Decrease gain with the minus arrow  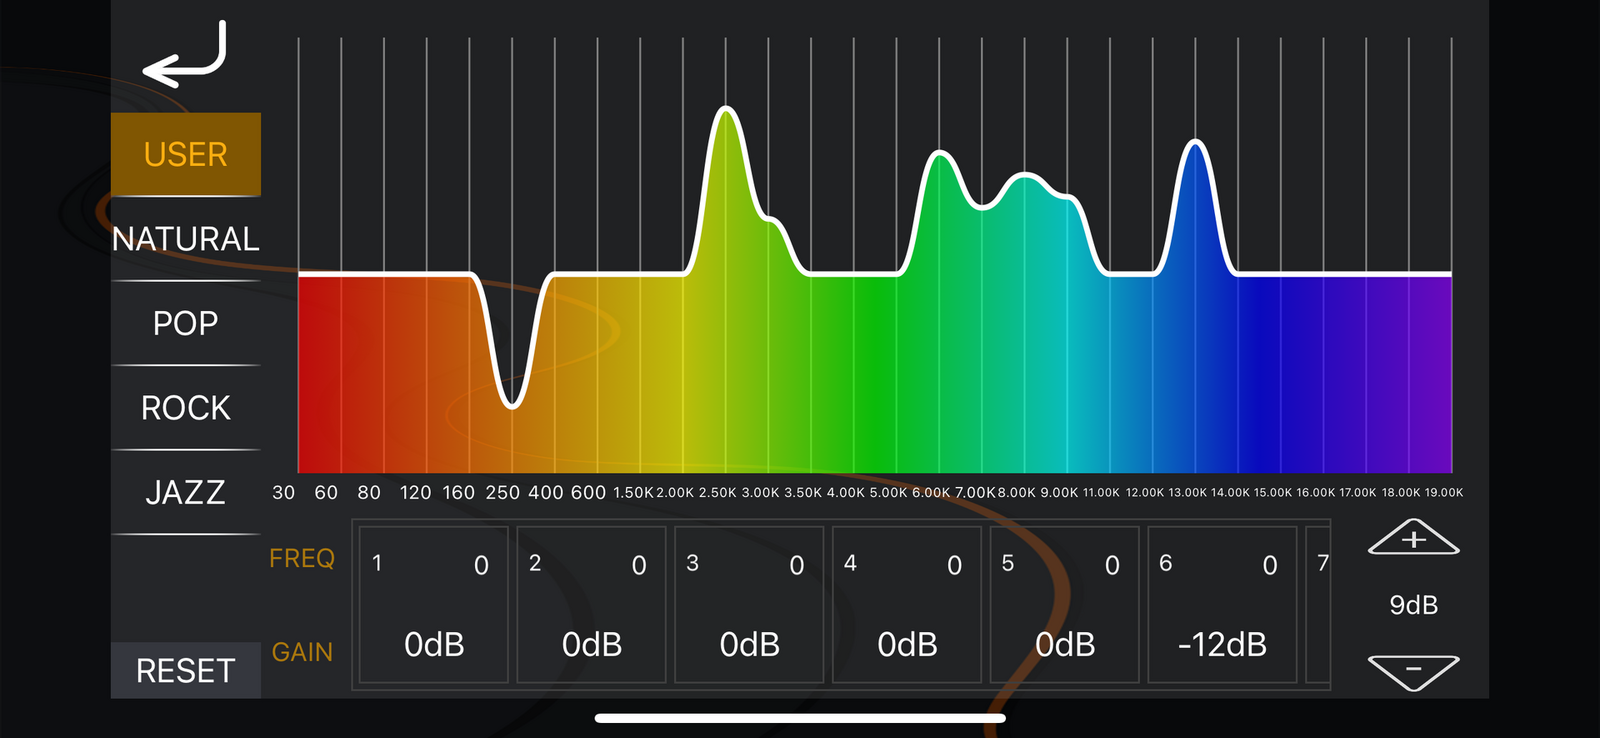1413,671
